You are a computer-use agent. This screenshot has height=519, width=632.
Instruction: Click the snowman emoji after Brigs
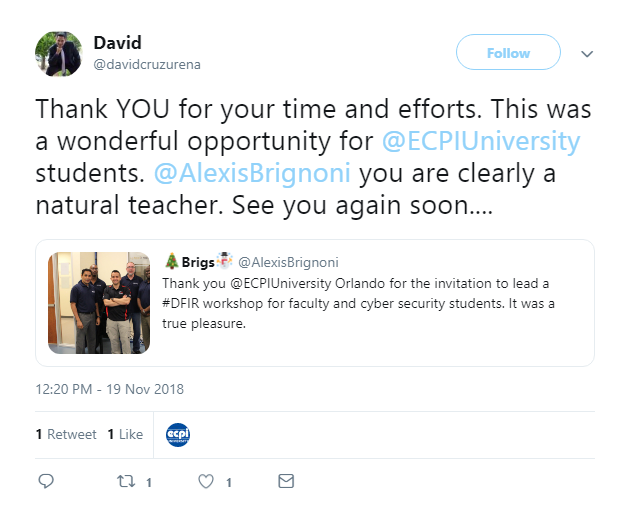224,261
